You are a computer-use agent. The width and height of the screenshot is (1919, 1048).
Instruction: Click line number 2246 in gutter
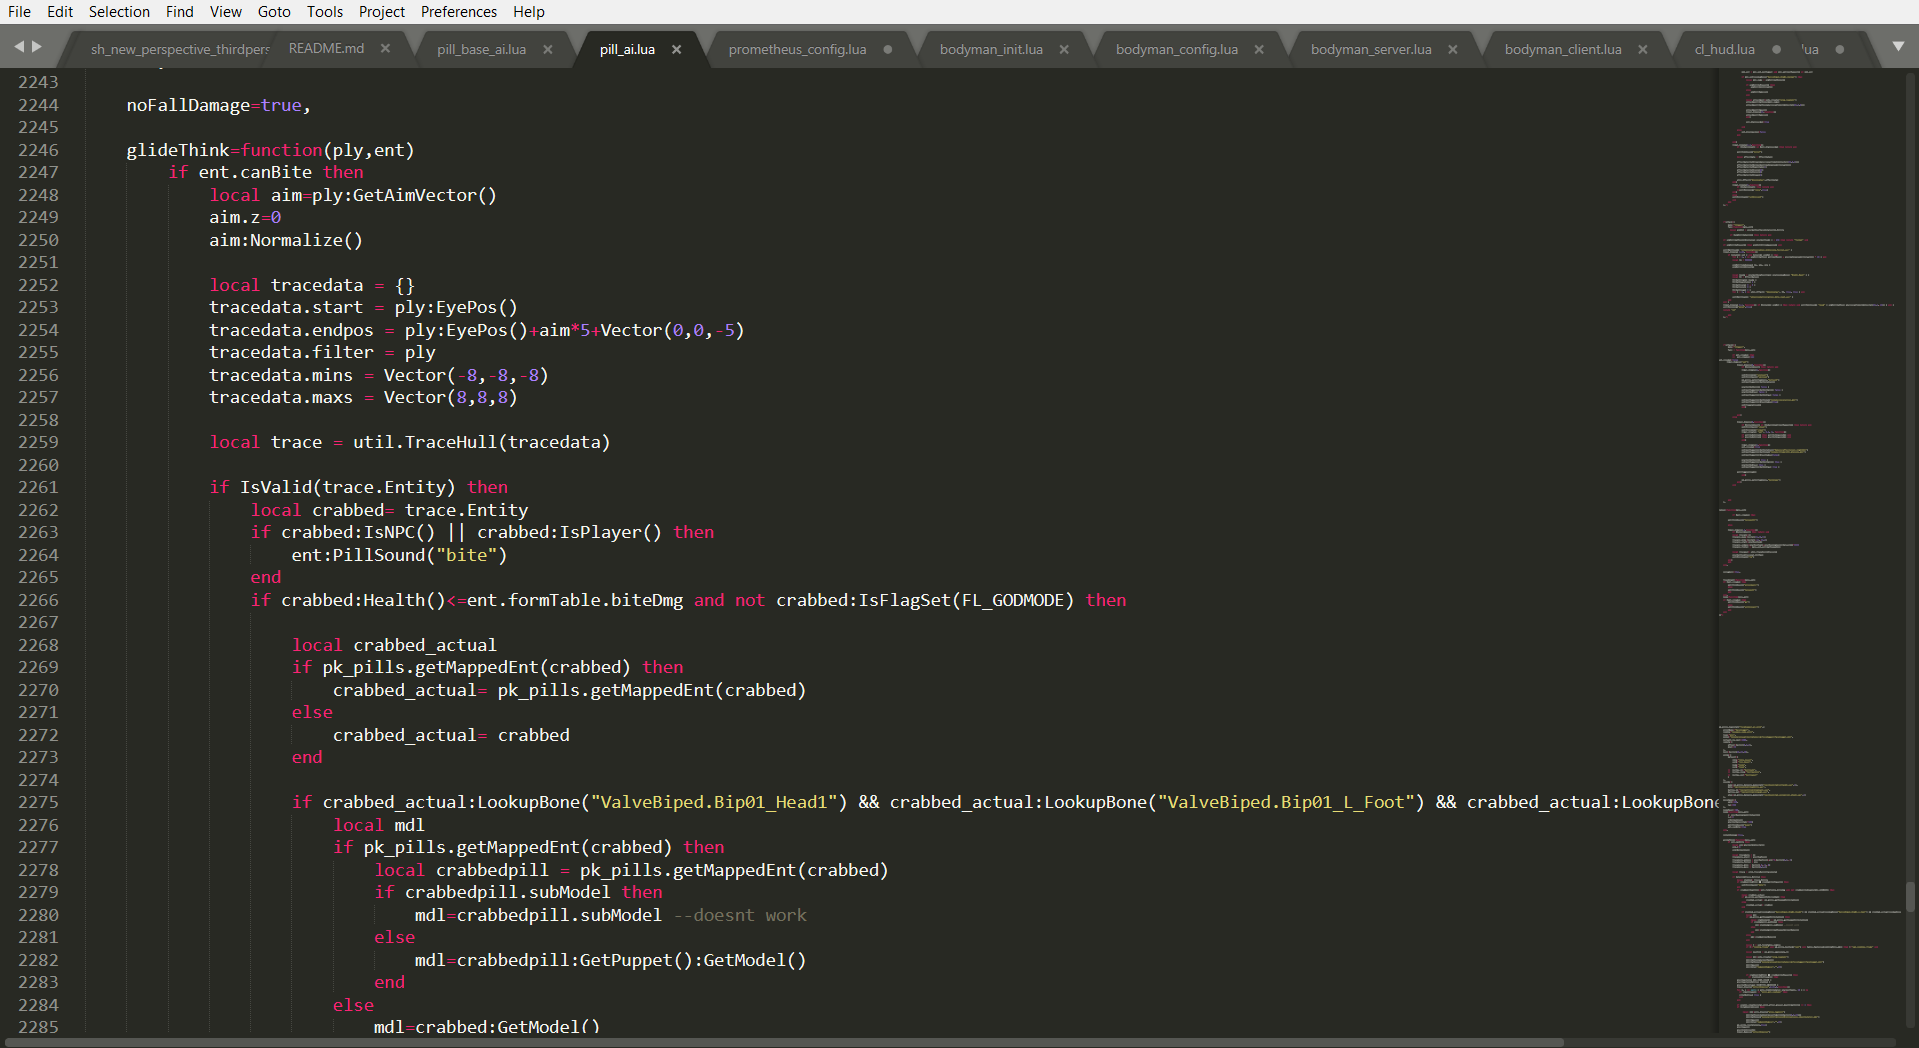point(38,150)
